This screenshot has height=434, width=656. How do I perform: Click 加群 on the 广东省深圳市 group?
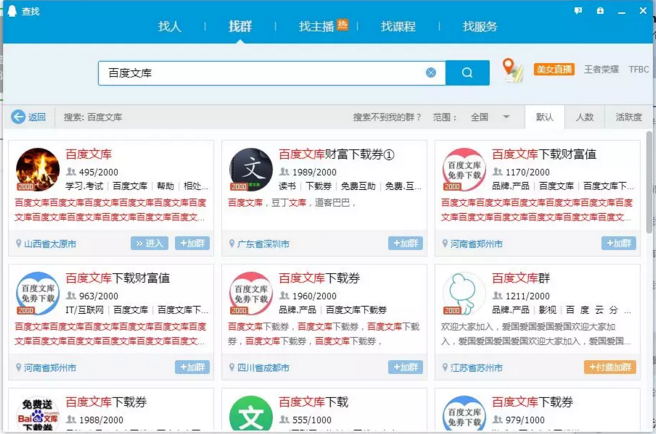point(405,243)
